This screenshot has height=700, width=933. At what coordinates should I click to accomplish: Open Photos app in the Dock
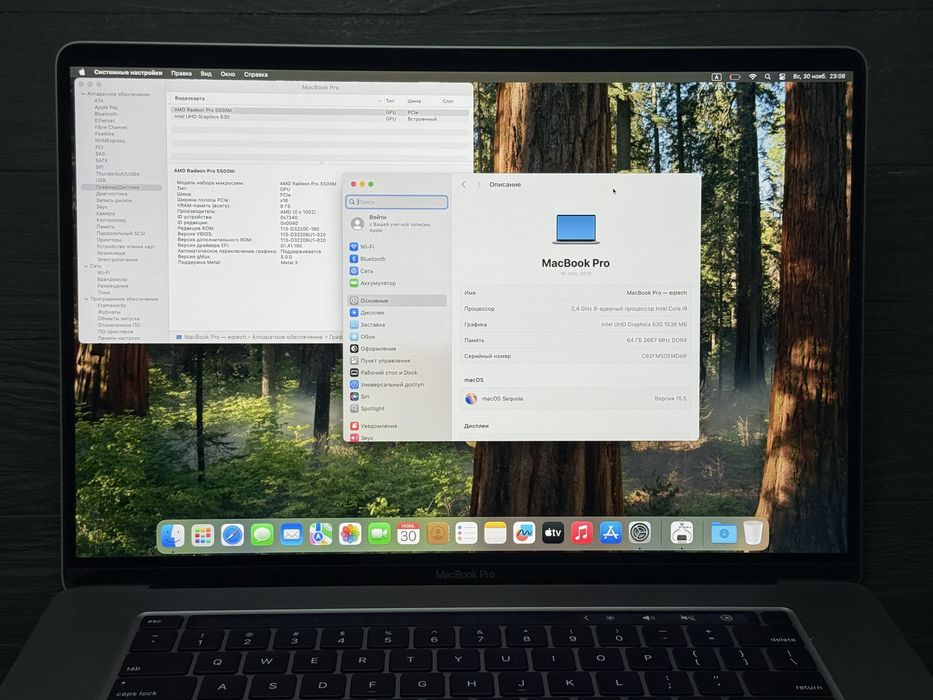coord(350,534)
